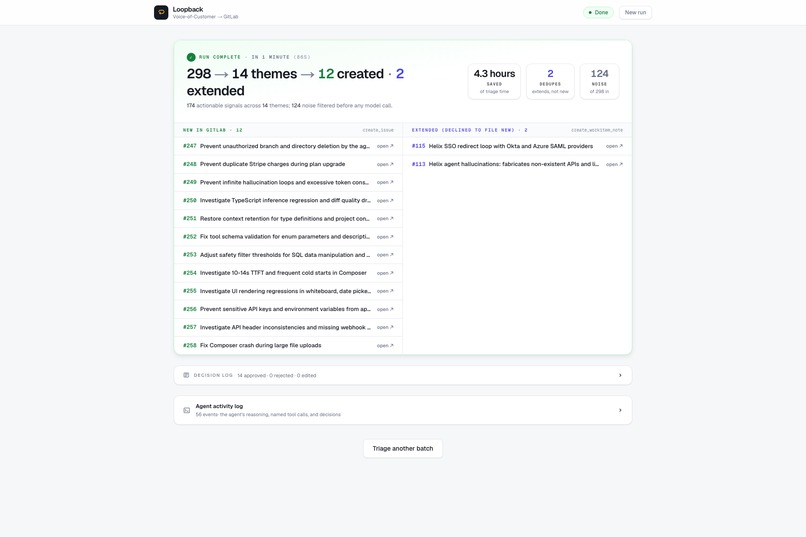Click the New in GitLab section header
The height and width of the screenshot is (537, 806).
click(213, 130)
